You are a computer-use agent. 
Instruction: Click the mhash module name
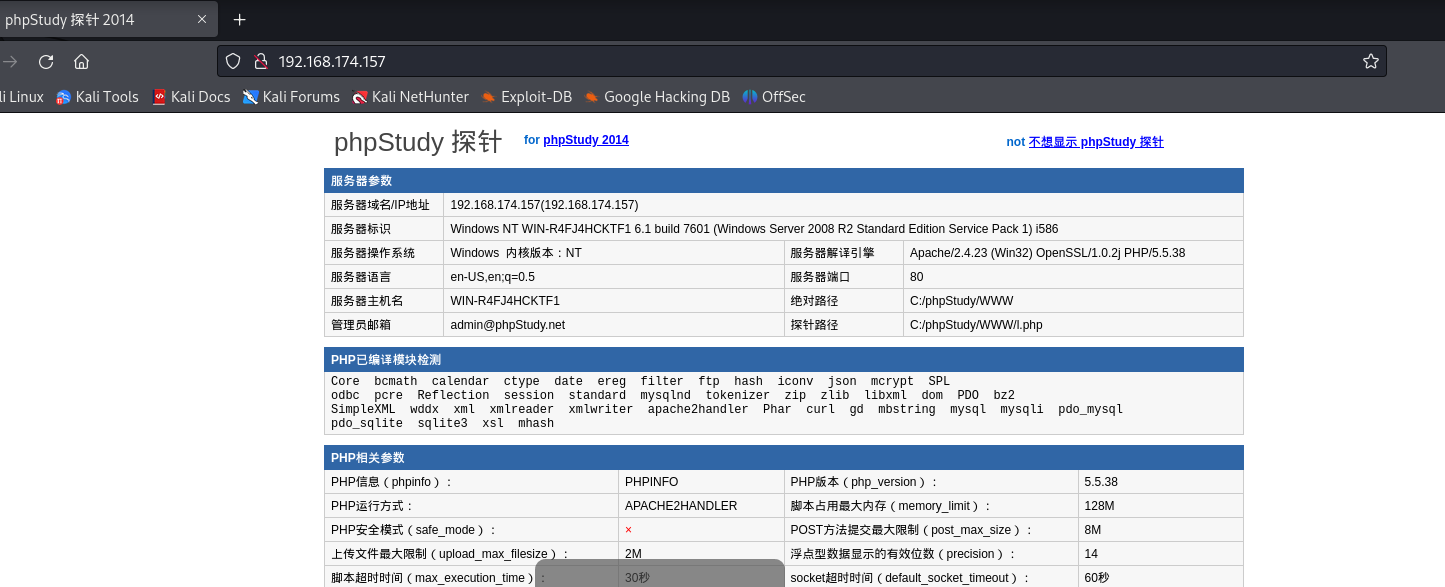(536, 423)
